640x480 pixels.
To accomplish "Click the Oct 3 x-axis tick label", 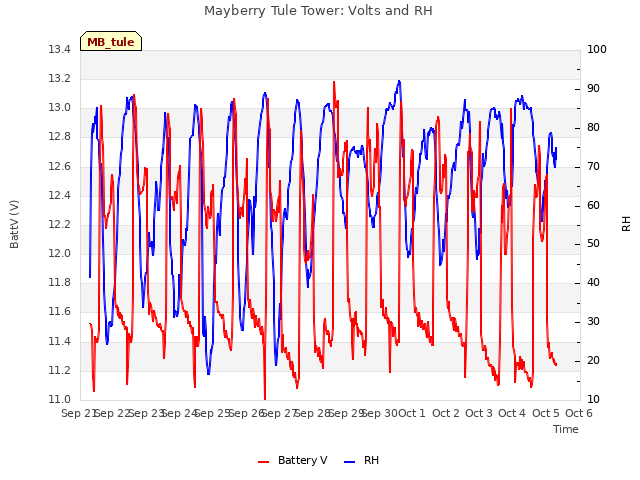I will pyautogui.click(x=479, y=413).
